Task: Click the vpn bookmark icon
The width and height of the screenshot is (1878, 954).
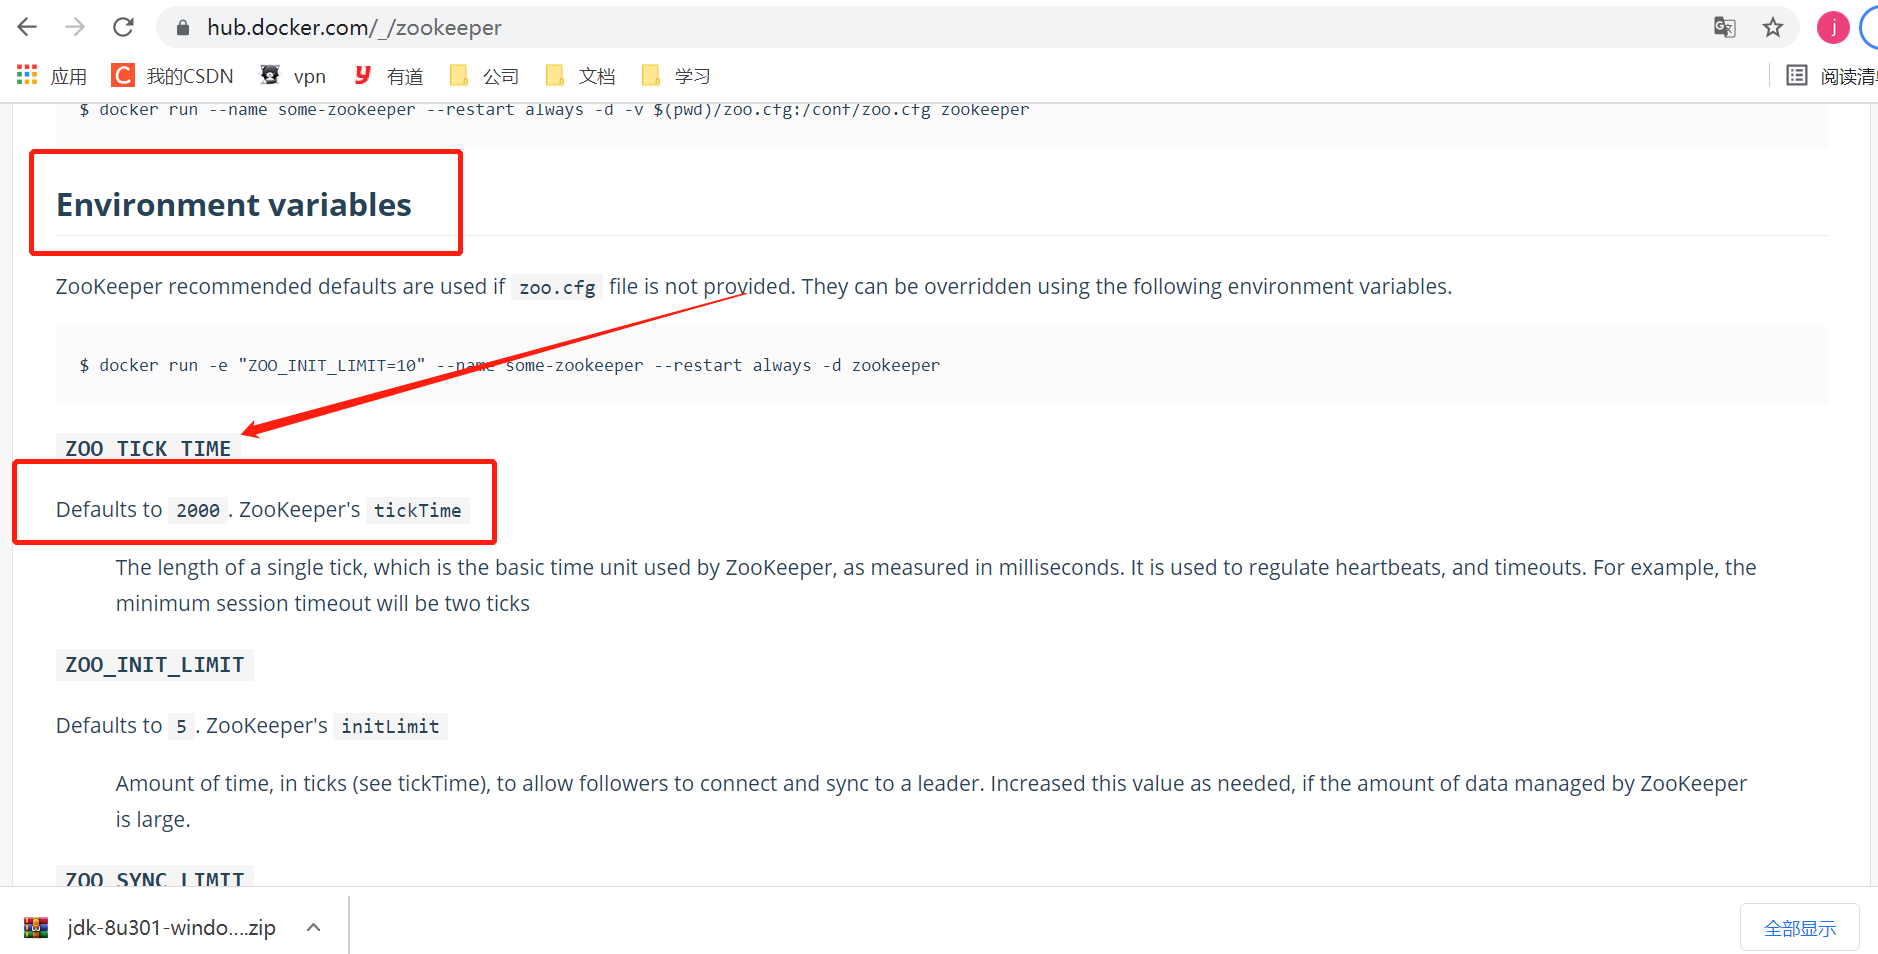Action: (268, 75)
